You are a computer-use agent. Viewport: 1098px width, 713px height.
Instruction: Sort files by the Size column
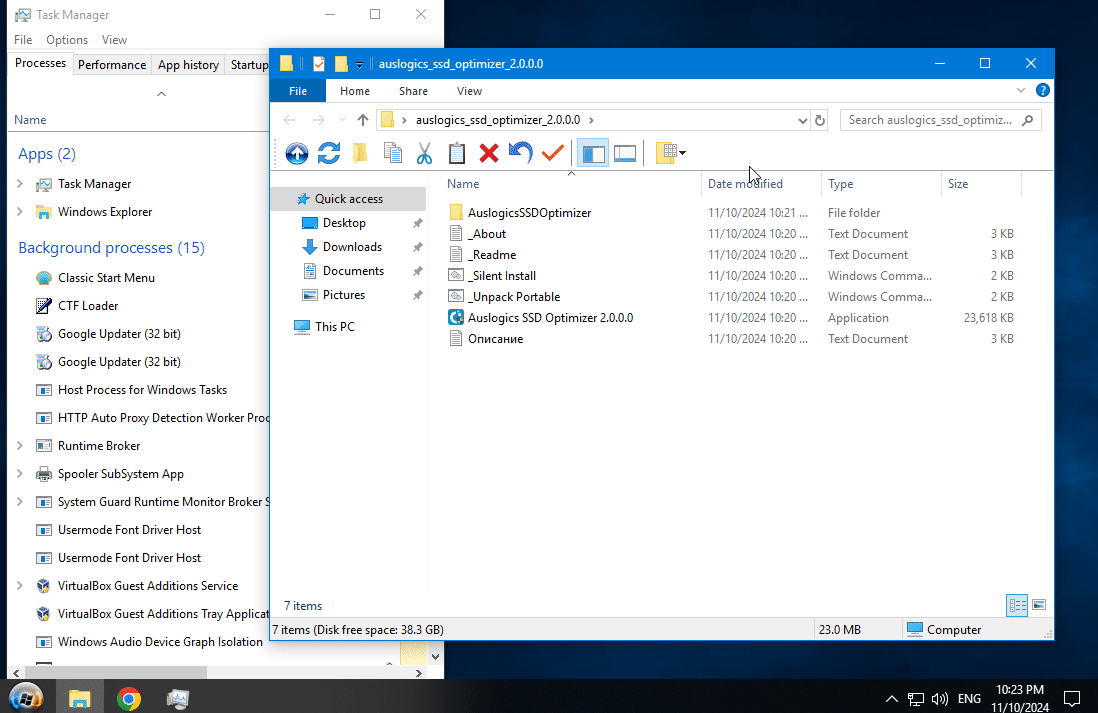pyautogui.click(x=981, y=184)
